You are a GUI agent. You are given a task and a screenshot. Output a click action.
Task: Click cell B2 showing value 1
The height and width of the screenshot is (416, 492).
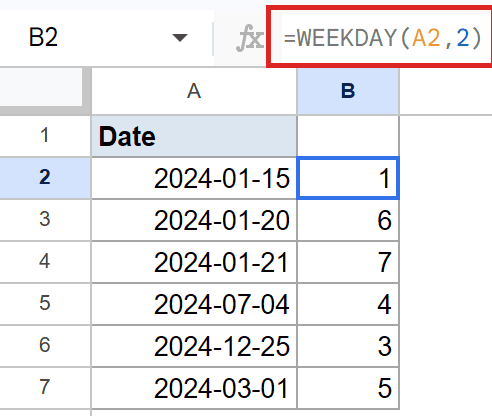click(348, 178)
